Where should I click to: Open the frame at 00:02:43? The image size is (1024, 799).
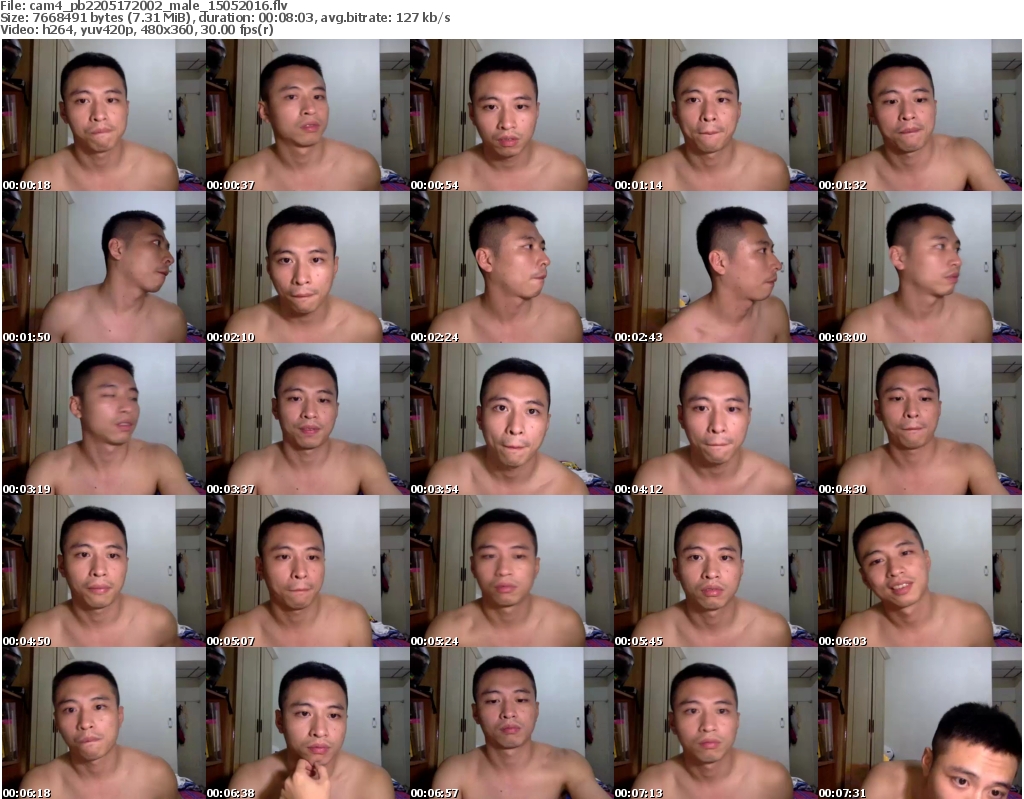click(716, 267)
